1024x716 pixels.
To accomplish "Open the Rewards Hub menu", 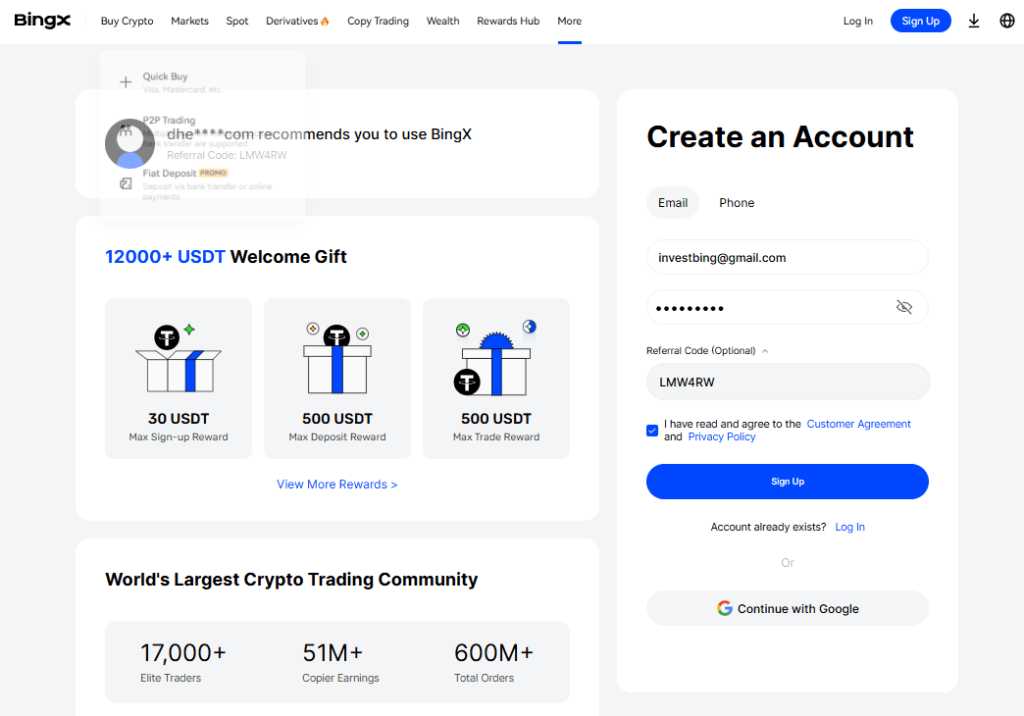I will [x=508, y=21].
